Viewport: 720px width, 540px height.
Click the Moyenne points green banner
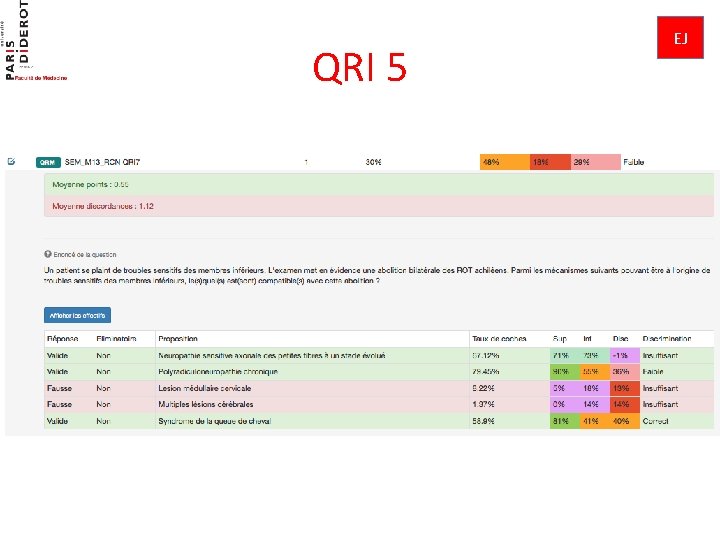(x=379, y=185)
